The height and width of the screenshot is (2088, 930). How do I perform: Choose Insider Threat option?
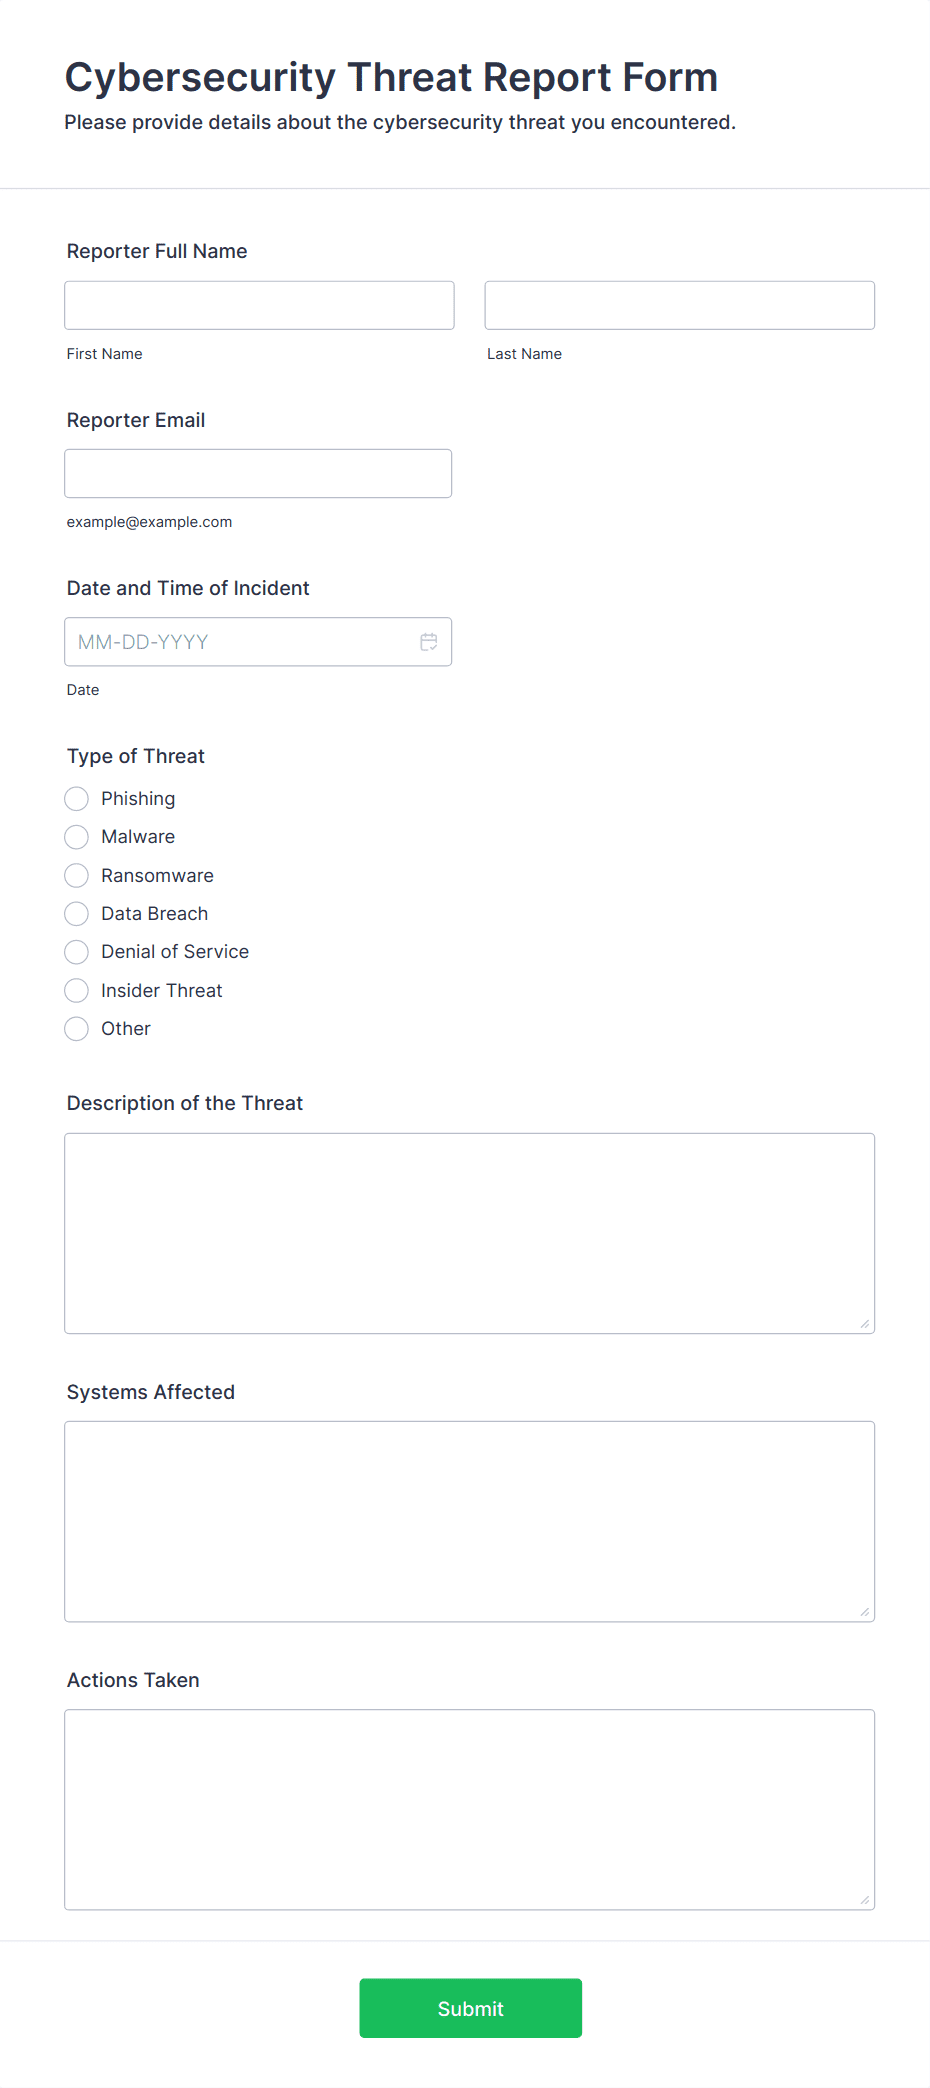click(76, 990)
